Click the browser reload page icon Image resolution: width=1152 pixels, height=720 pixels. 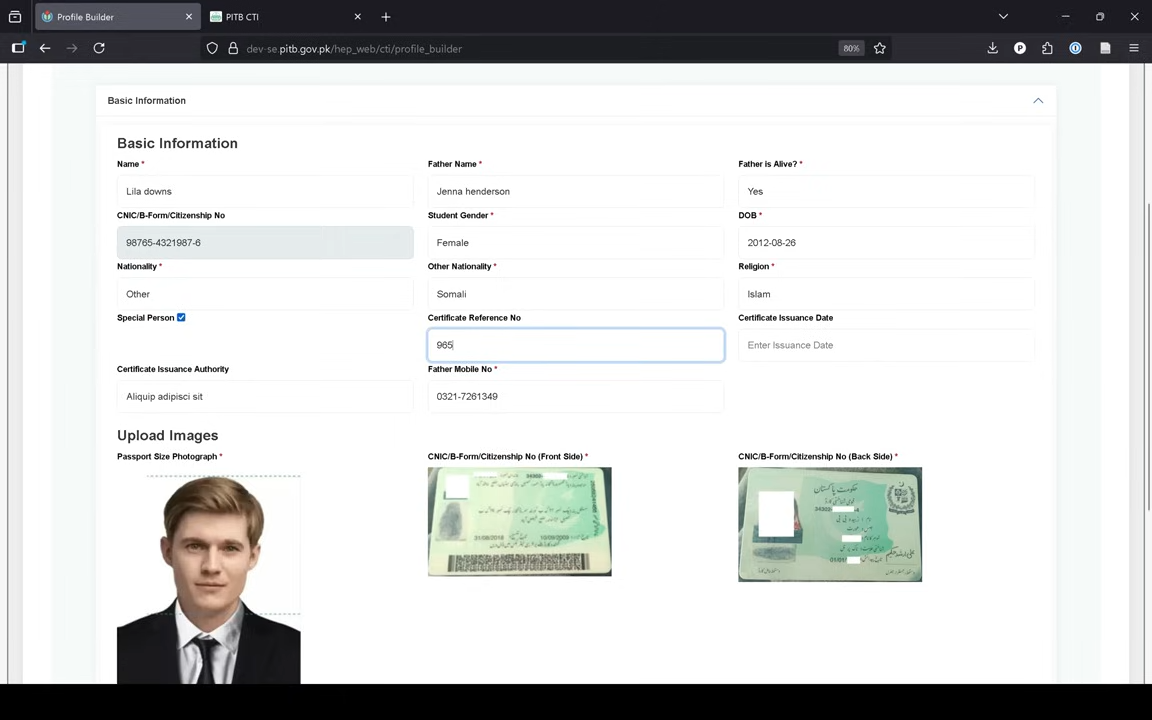tap(99, 48)
